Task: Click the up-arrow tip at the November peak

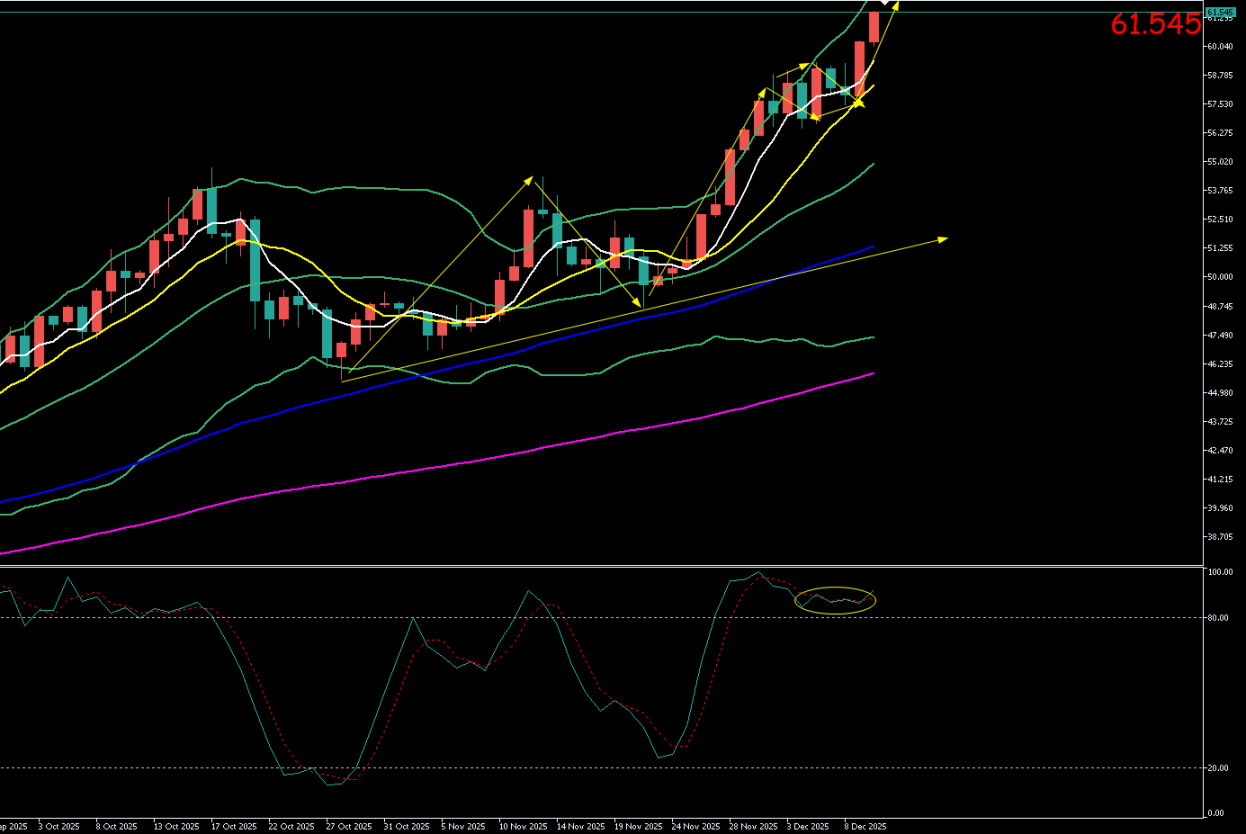Action: 529,180
